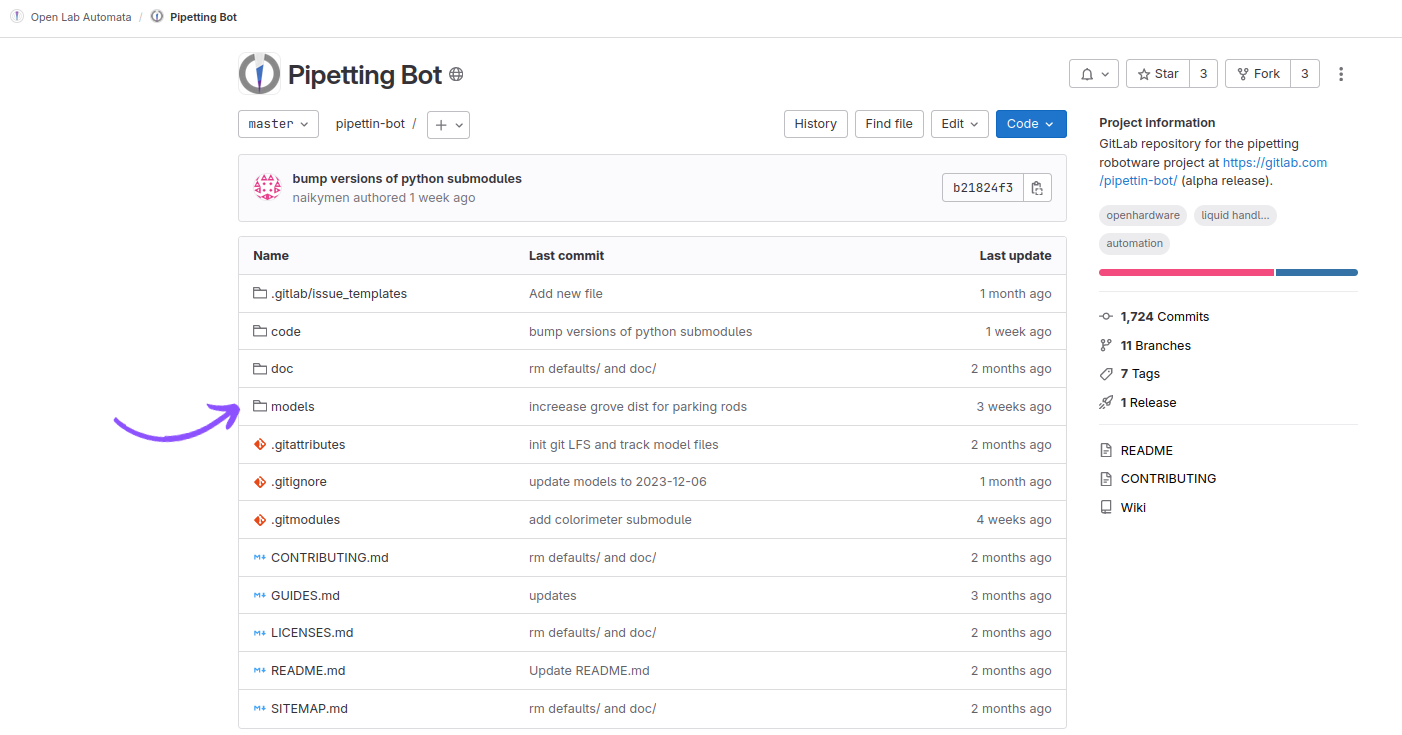The width and height of the screenshot is (1402, 735).
Task: Click the GUIDES.md markdown icon
Action: pyautogui.click(x=260, y=595)
